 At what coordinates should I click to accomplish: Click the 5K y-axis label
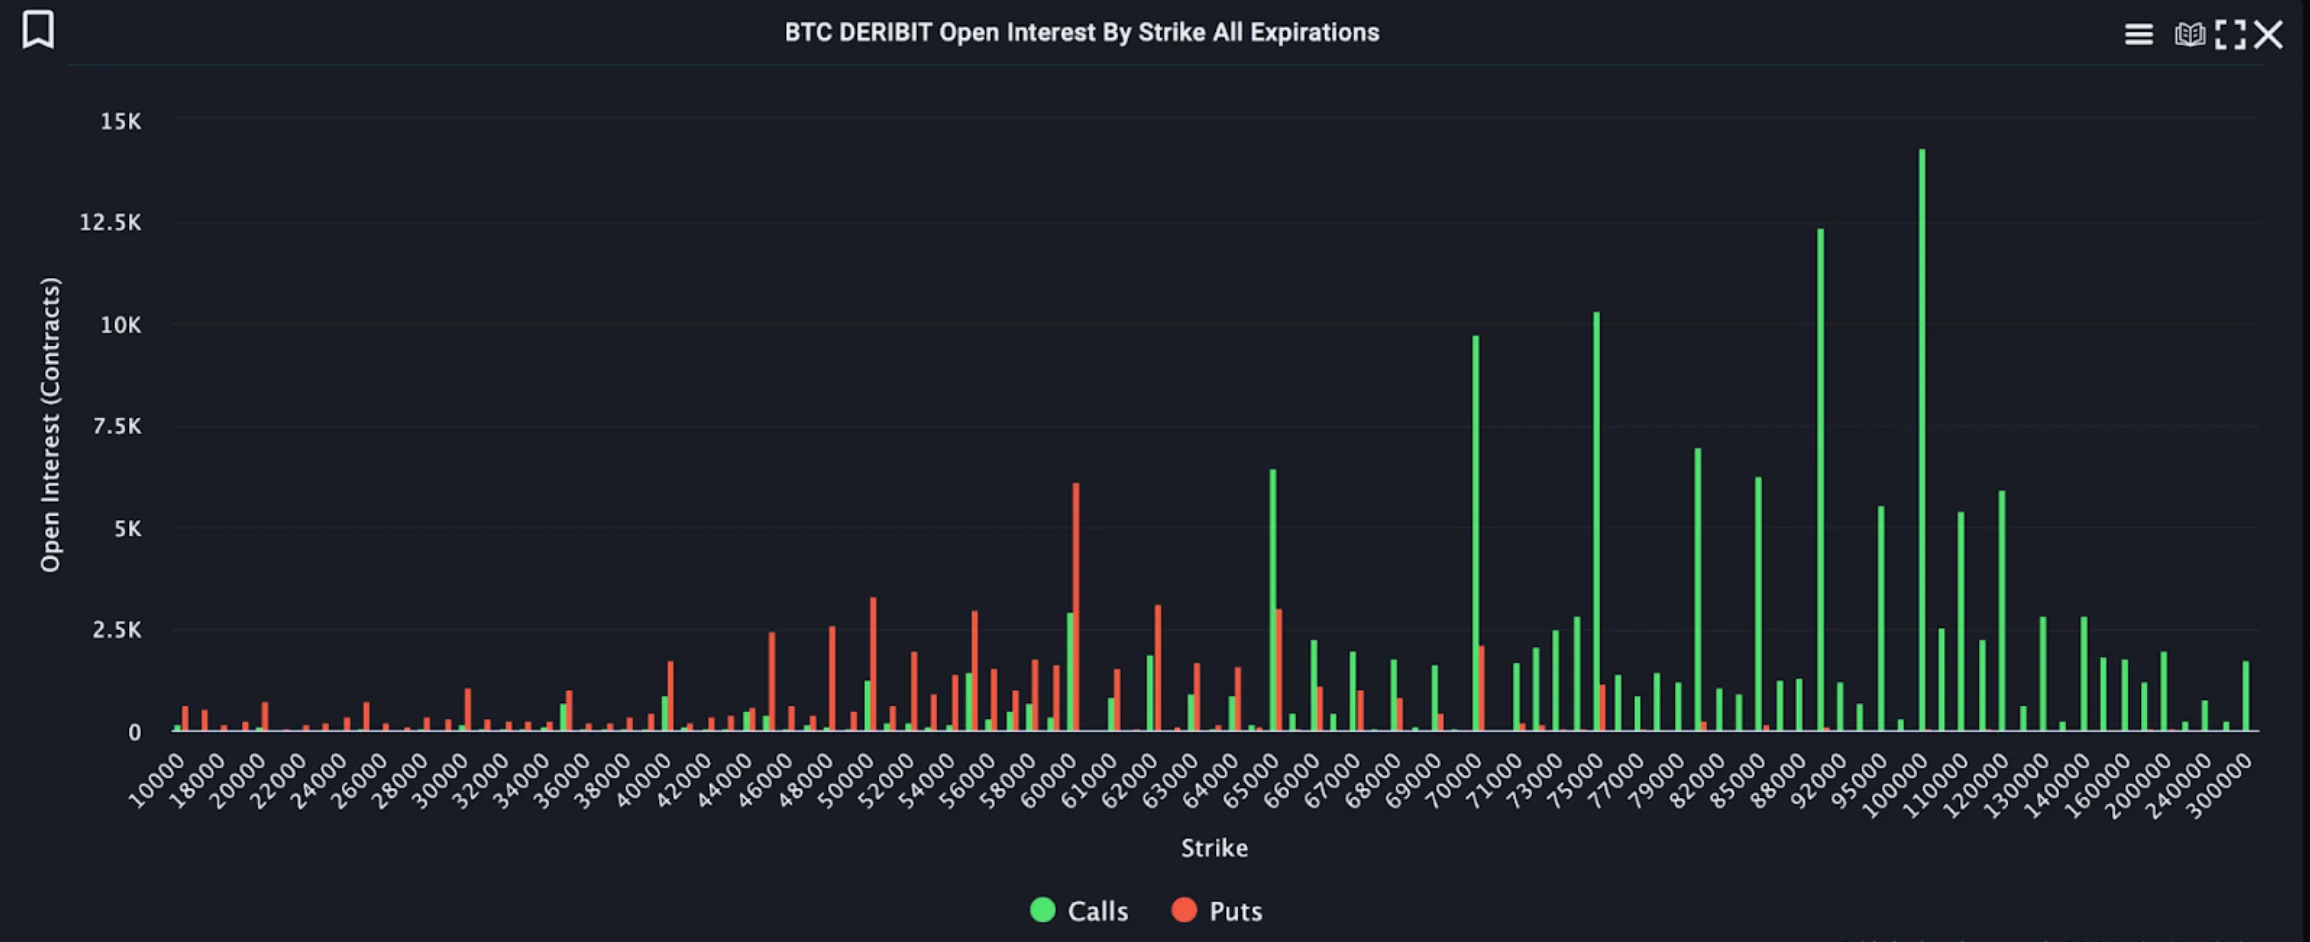point(128,529)
